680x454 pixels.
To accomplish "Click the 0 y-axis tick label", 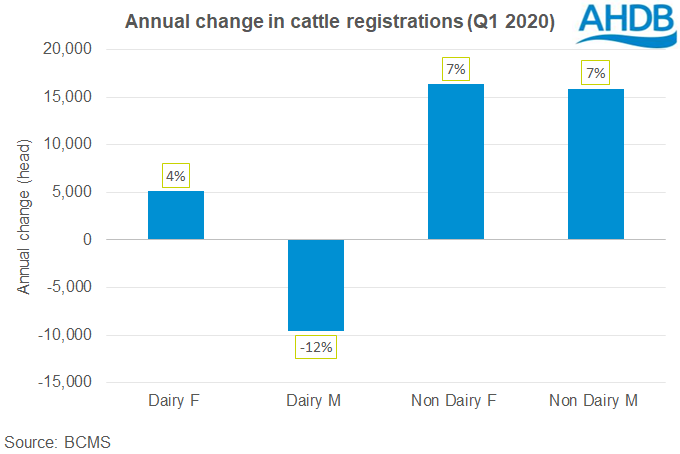I will click(x=88, y=239).
